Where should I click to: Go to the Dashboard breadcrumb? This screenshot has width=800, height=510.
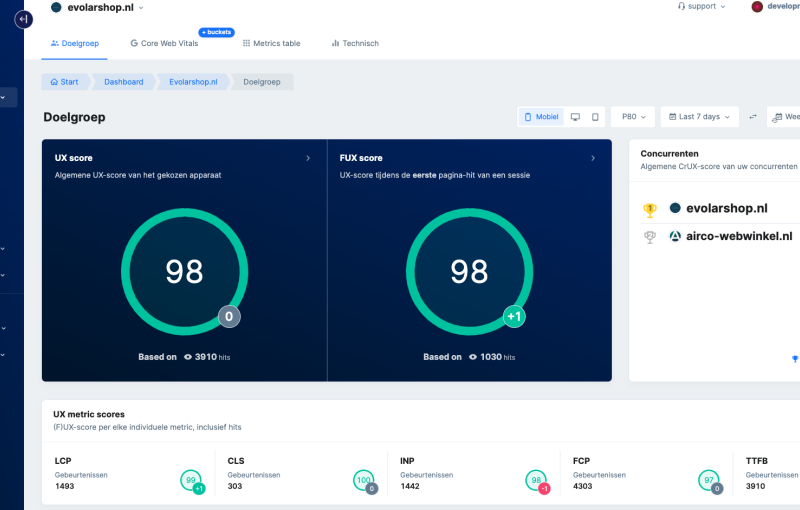point(123,82)
